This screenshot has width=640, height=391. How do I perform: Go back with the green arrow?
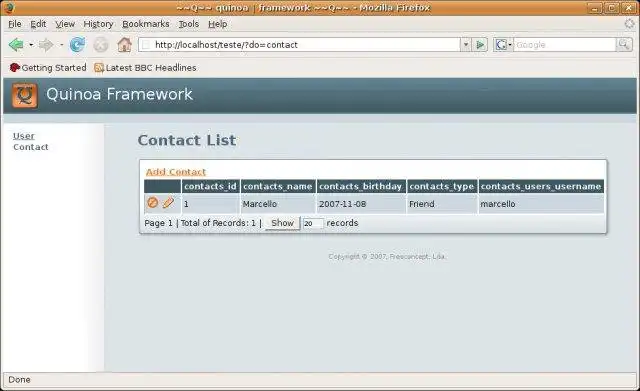16,44
